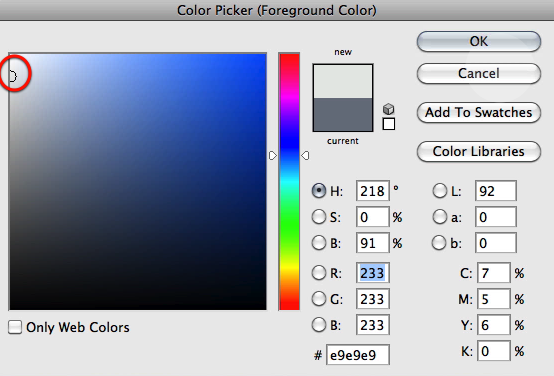Click the hex color field e9e9e9

pyautogui.click(x=358, y=355)
